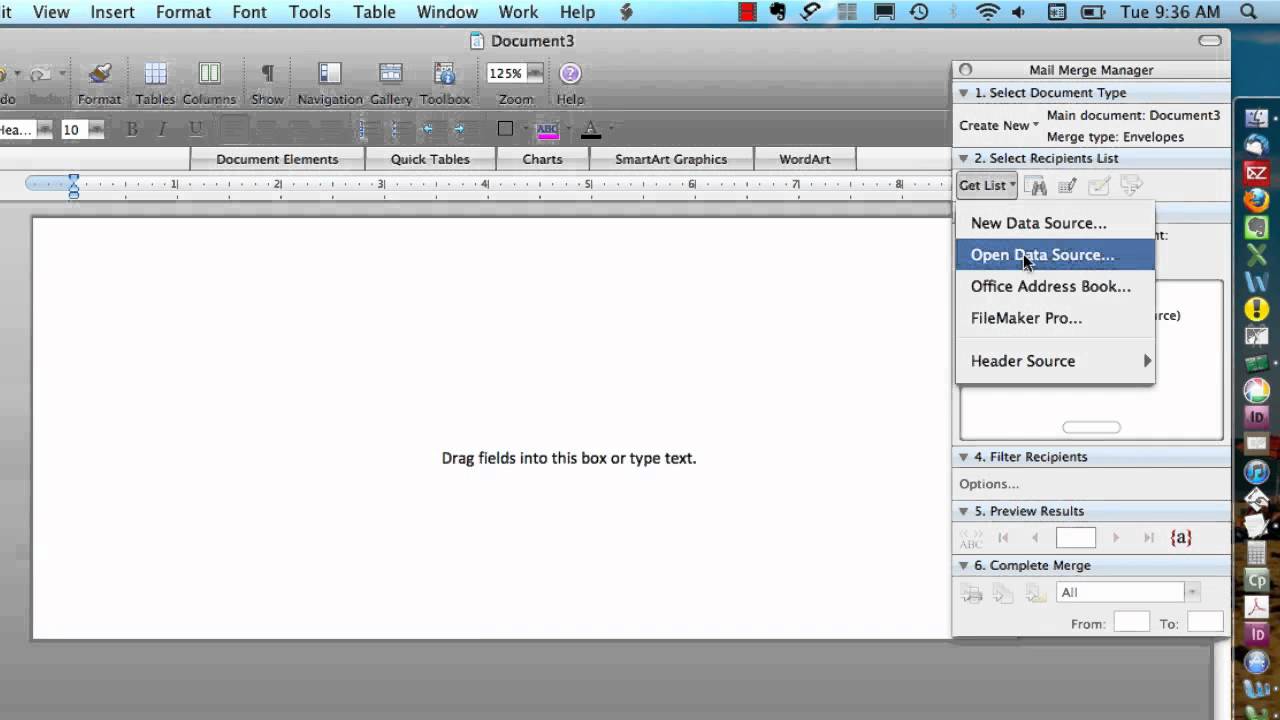Click the Find Recipient binoculars icon

pyautogui.click(x=1037, y=186)
